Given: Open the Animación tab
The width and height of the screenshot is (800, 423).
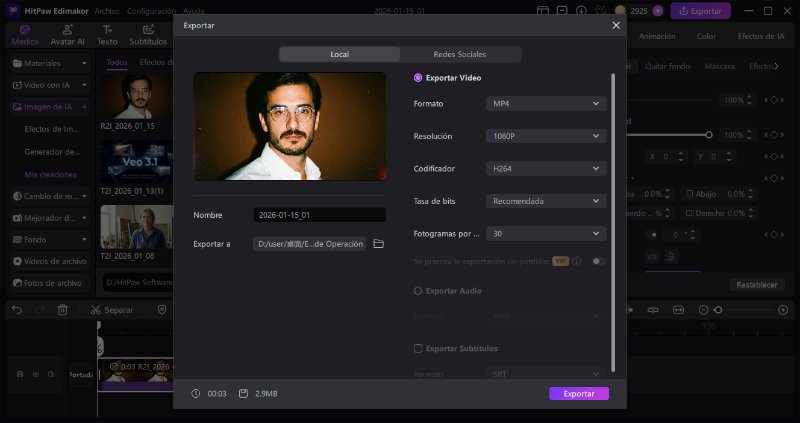Looking at the screenshot, I should [657, 36].
